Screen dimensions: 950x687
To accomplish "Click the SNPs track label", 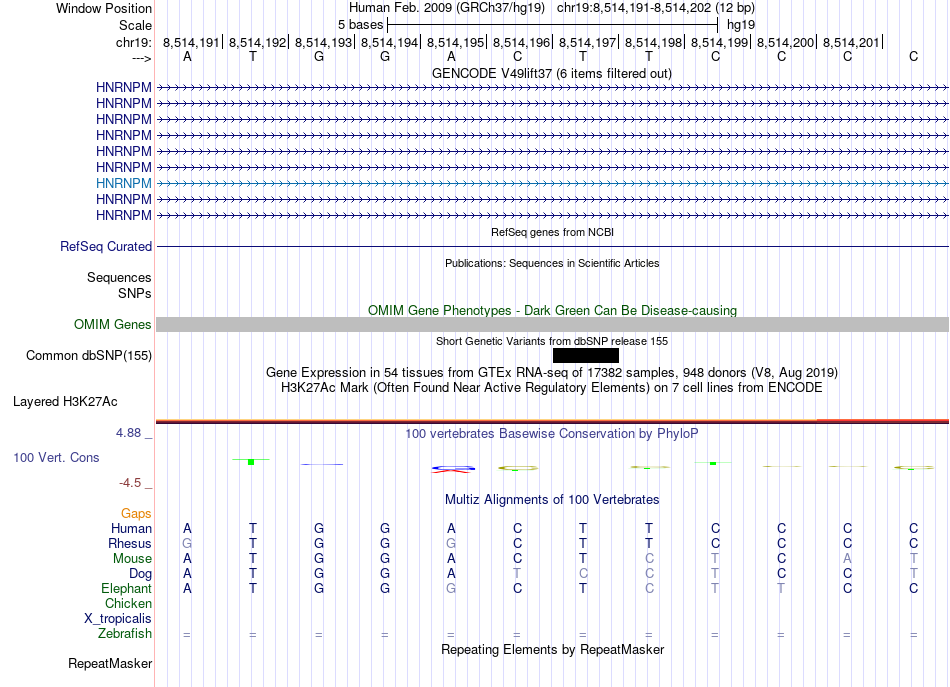I will 135,293.
